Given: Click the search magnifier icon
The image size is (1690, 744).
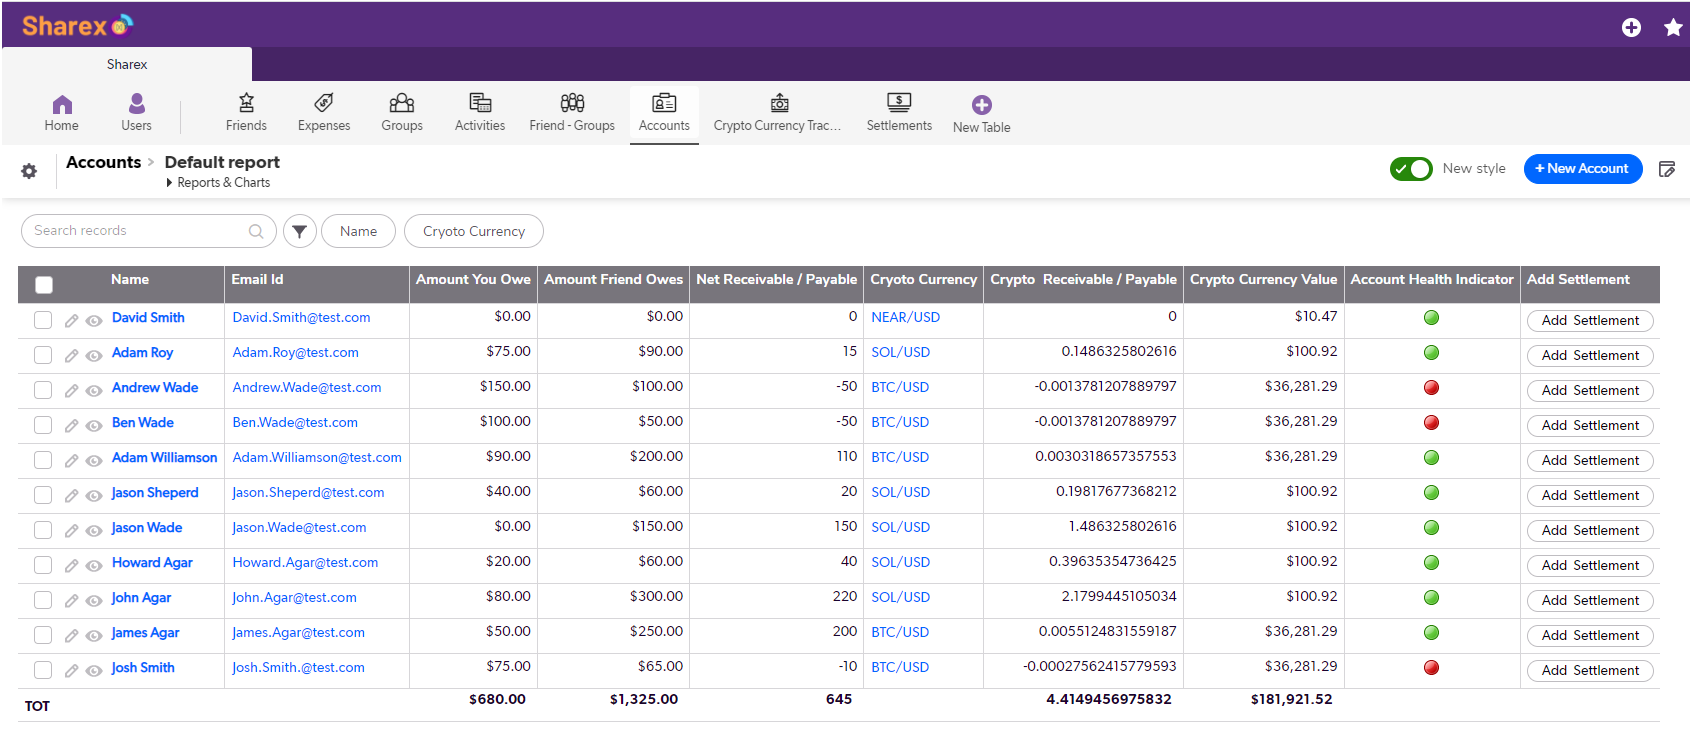Looking at the screenshot, I should click(x=256, y=231).
